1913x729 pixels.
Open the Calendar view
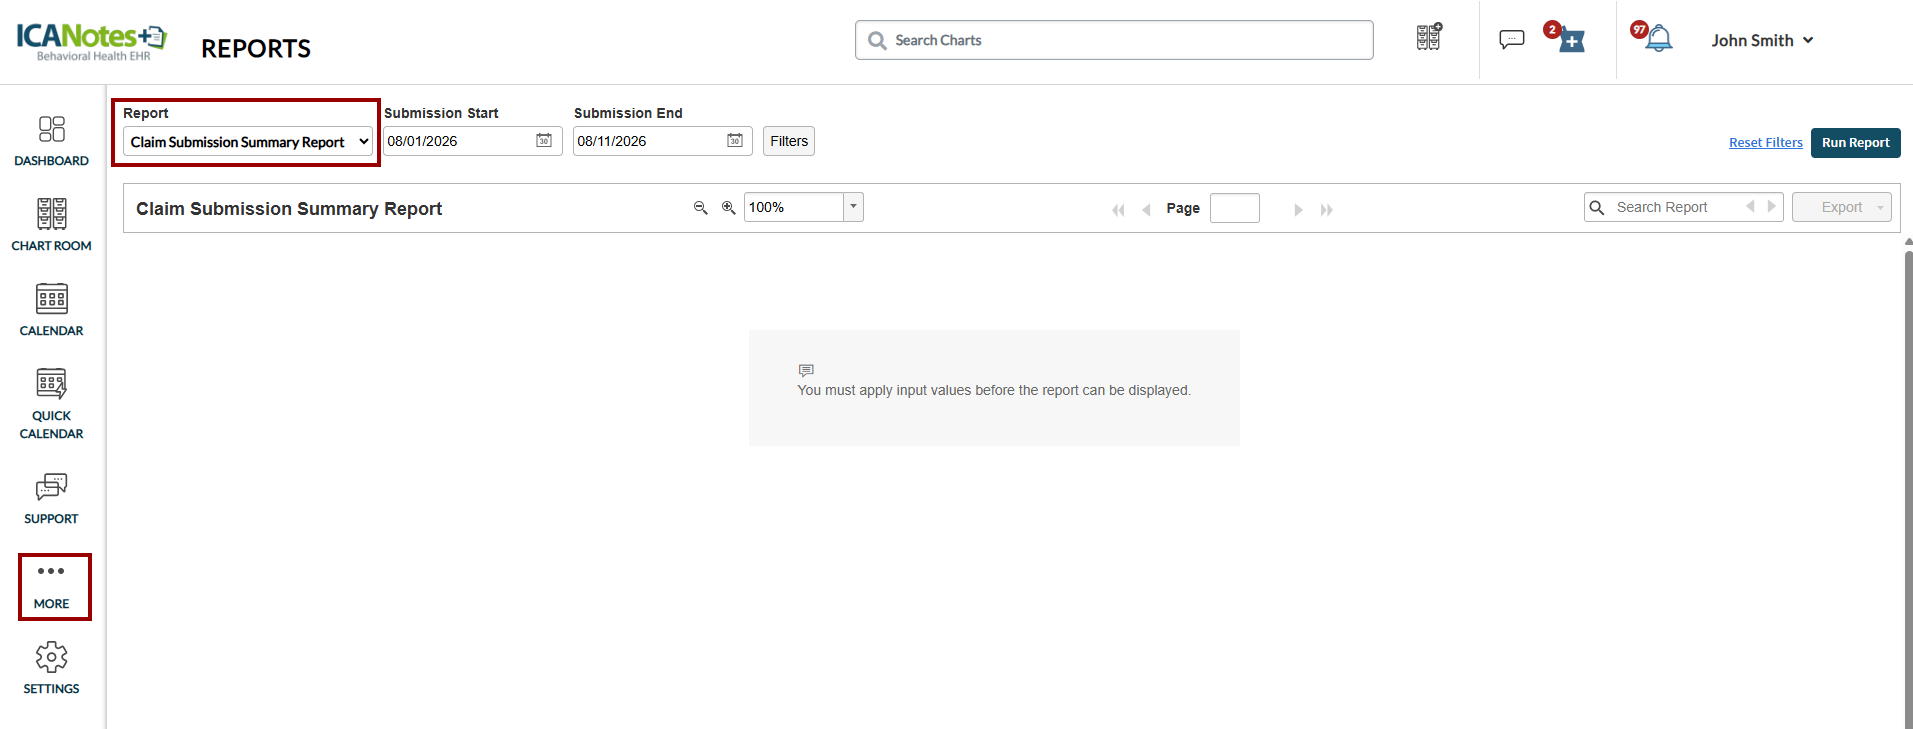pos(51,310)
